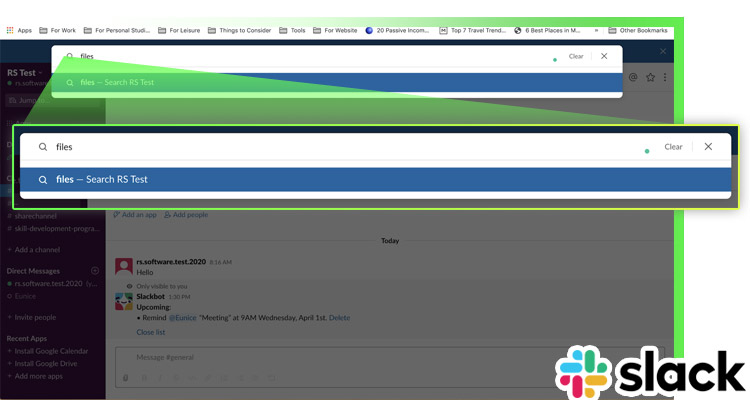The height and width of the screenshot is (400, 750).
Task: Click Add people under channel header
Action: click(186, 215)
